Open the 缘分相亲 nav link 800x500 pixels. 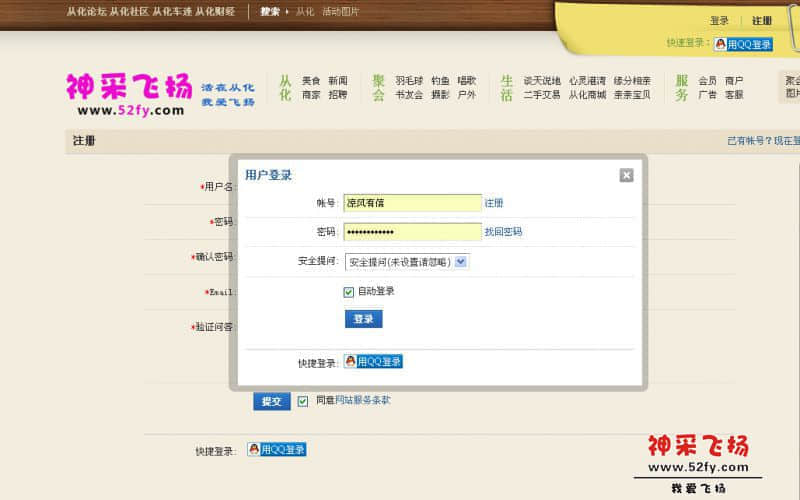(632, 81)
